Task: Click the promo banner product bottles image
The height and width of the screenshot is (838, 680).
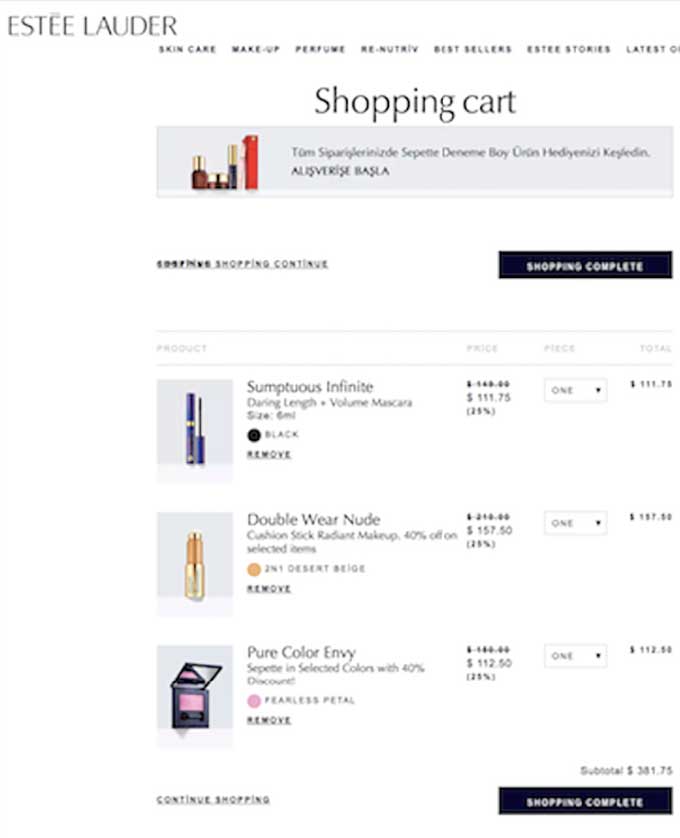Action: (x=225, y=162)
